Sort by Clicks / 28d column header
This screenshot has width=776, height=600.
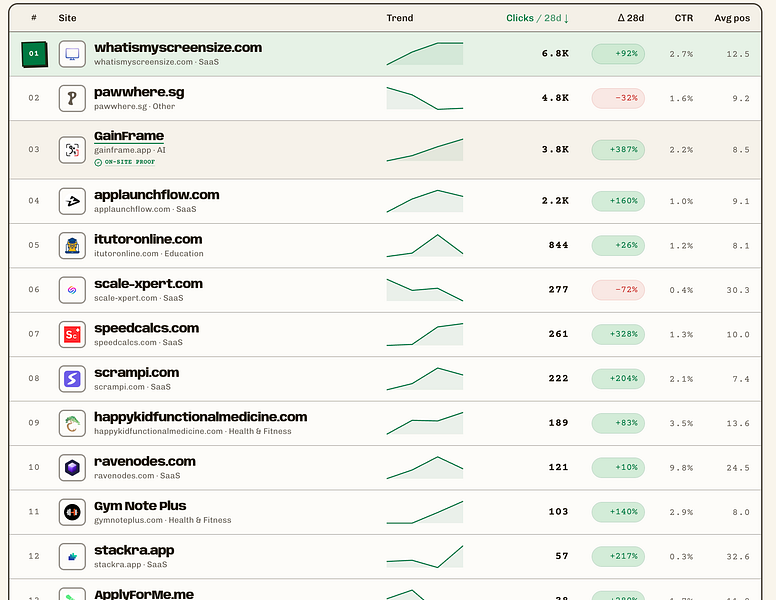[537, 18]
